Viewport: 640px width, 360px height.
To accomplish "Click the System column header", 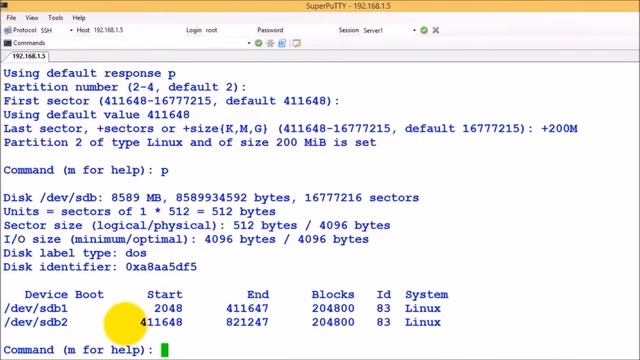I will pos(427,294).
